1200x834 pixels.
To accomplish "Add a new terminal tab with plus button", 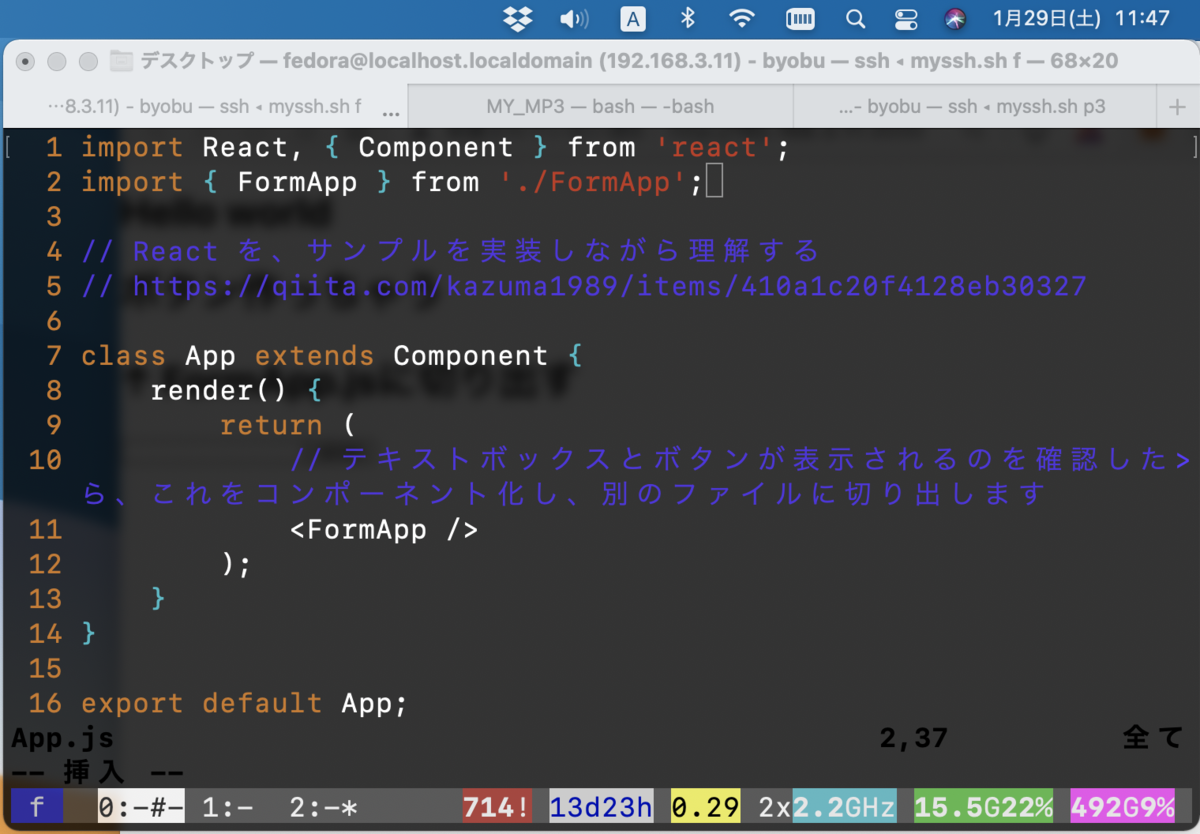I will click(1176, 106).
